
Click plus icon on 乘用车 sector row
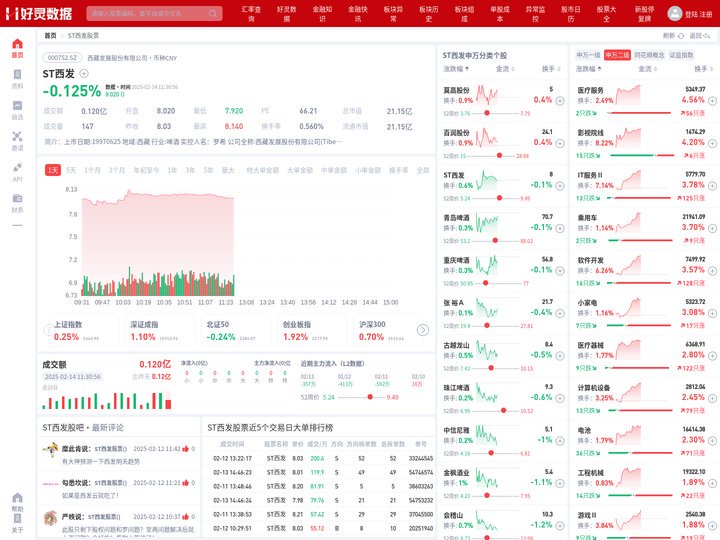pyautogui.click(x=712, y=228)
